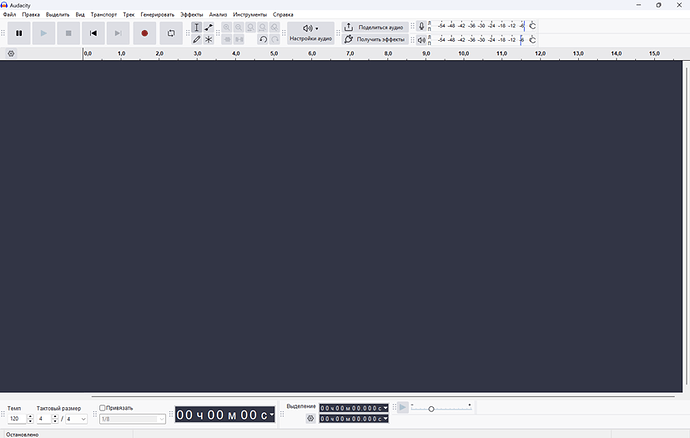Screen dimensions: 690x438
Task: Open the selection end format dropdown arrow
Action: (x=385, y=419)
